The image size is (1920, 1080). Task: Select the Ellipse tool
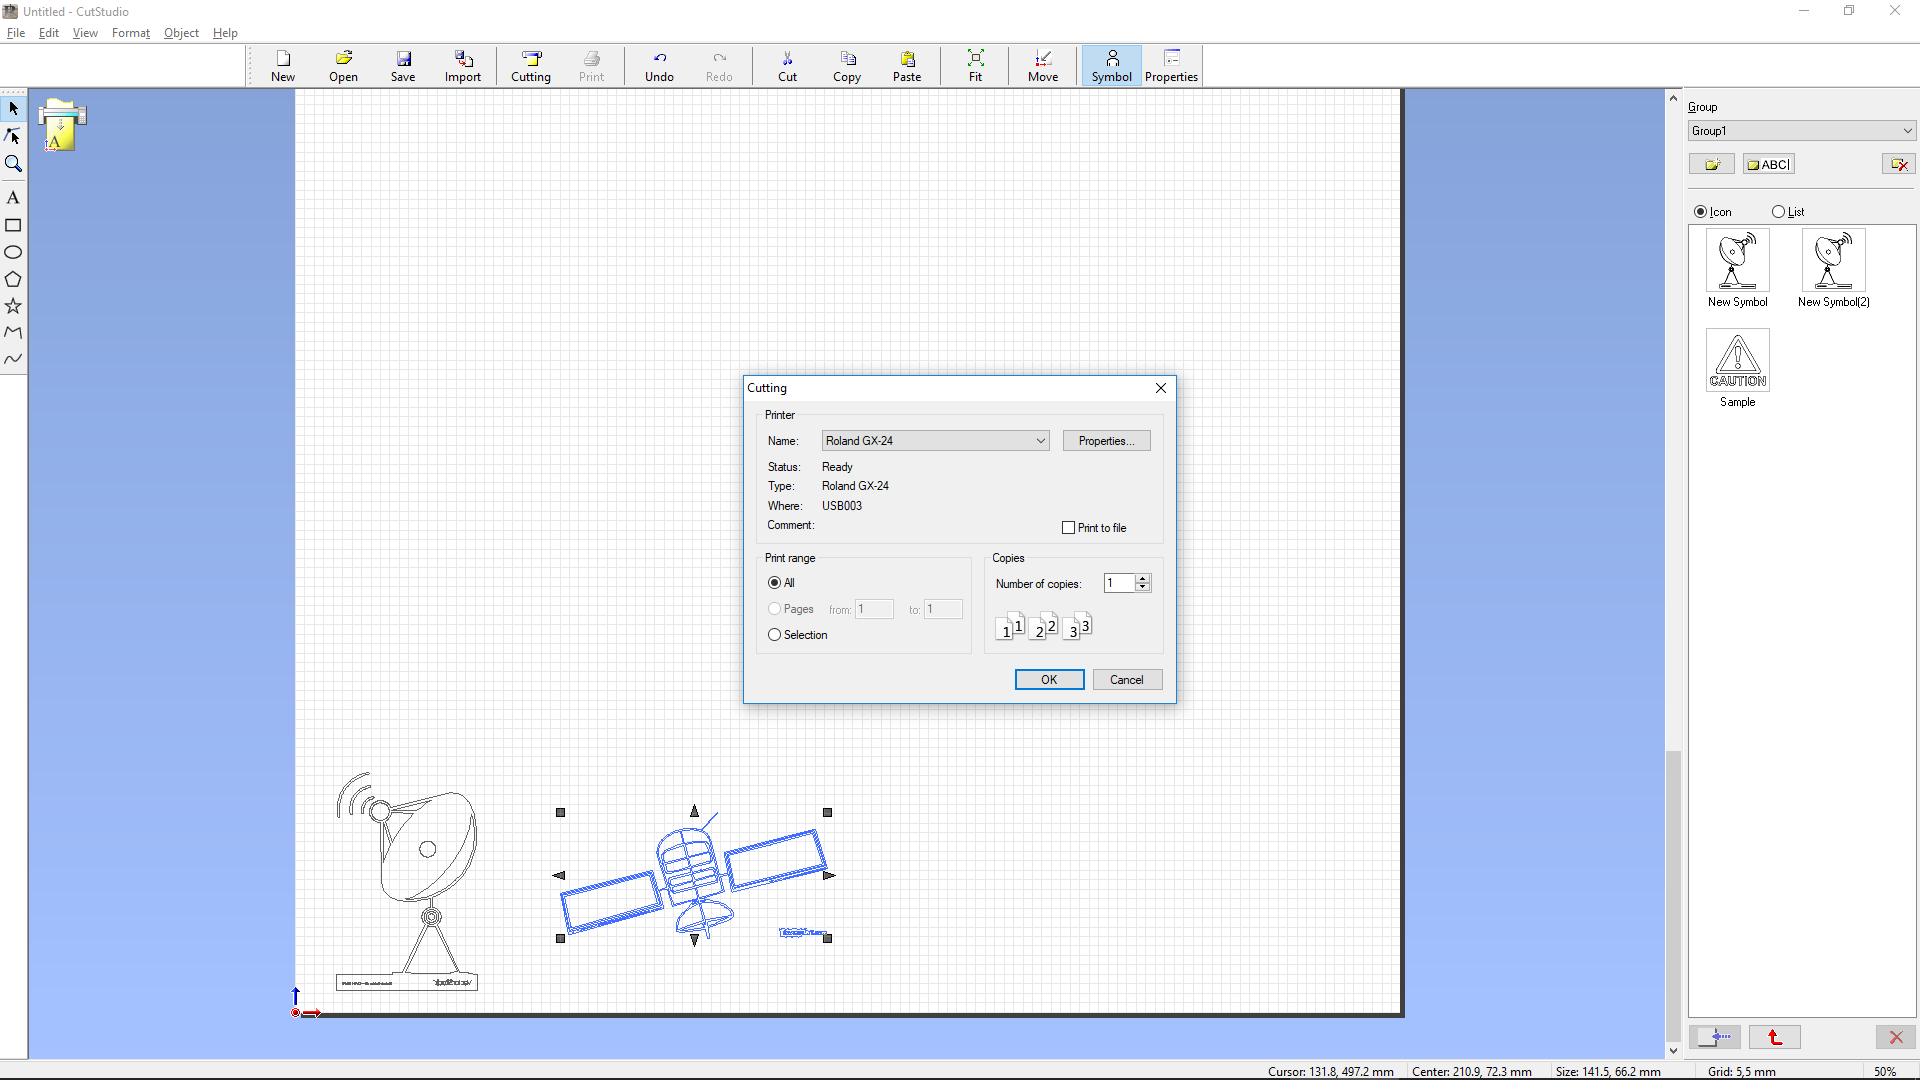point(13,252)
